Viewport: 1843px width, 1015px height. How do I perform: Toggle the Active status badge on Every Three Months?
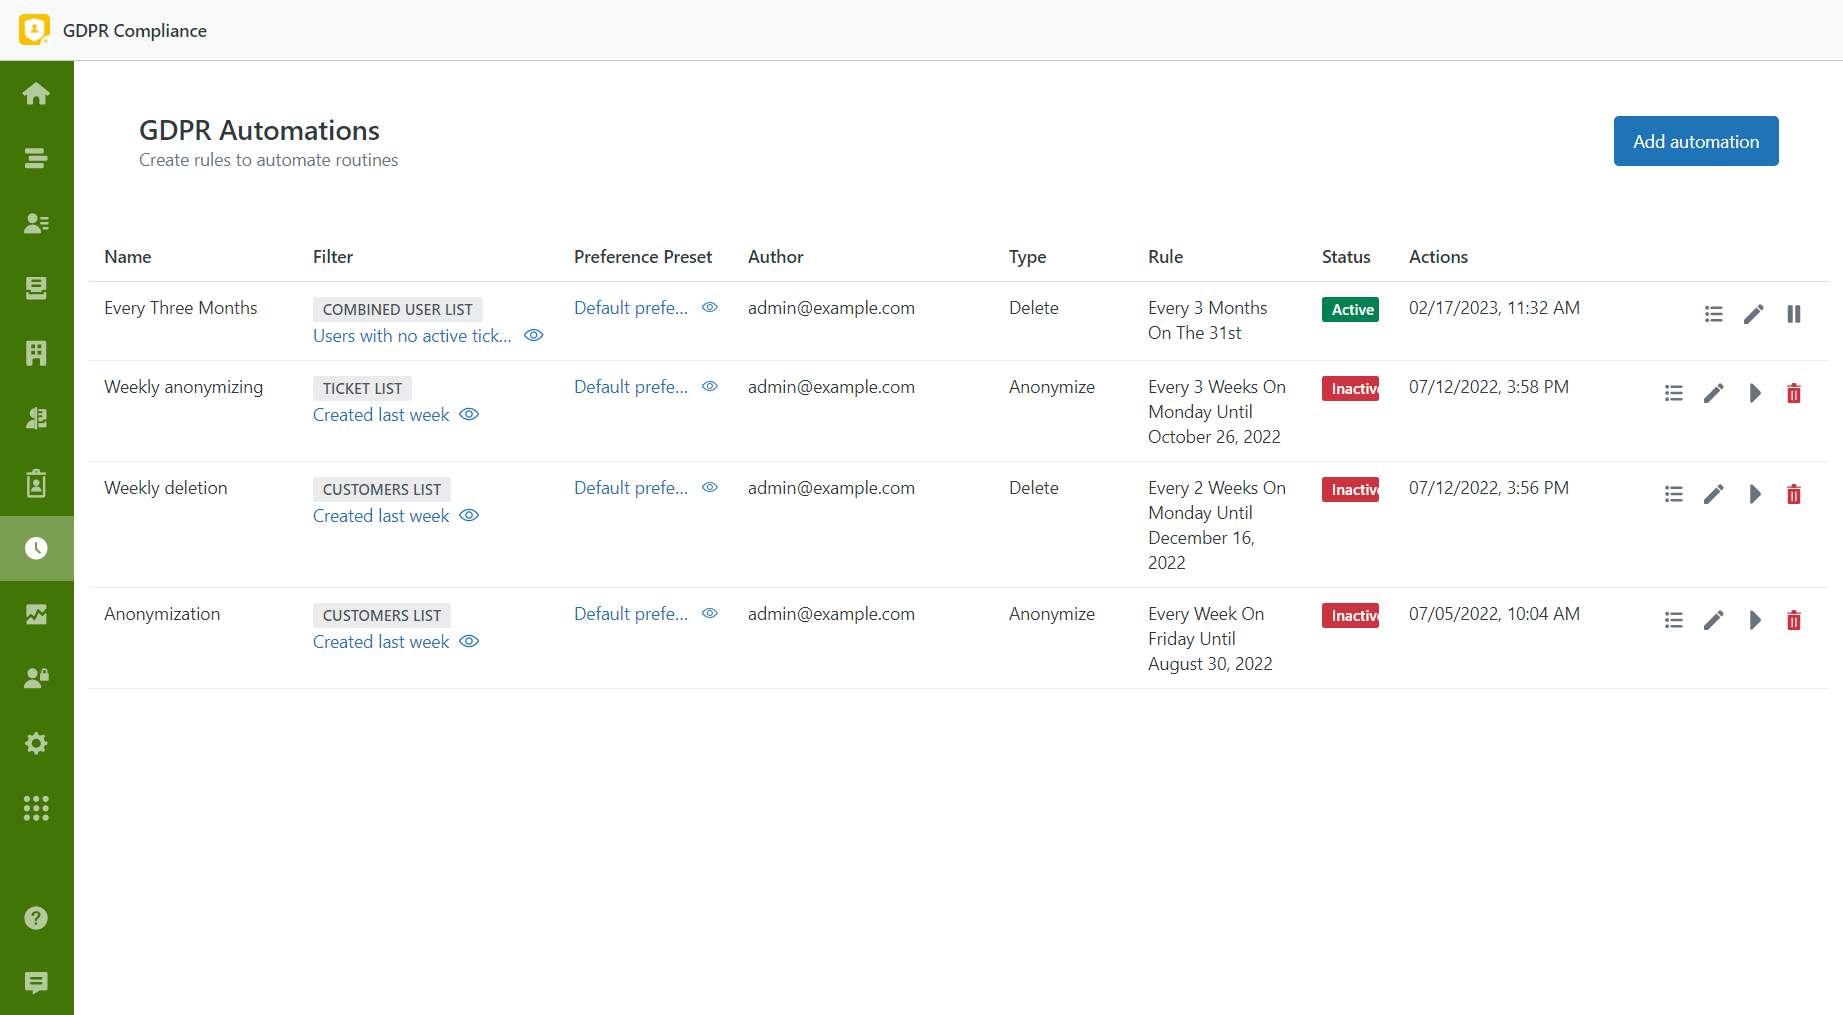point(1350,309)
